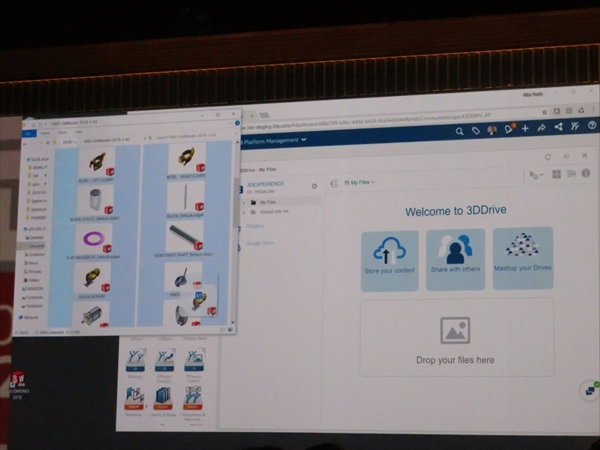600x450 pixels.
Task: Go up one folder in File Explorer
Action: tap(48, 143)
